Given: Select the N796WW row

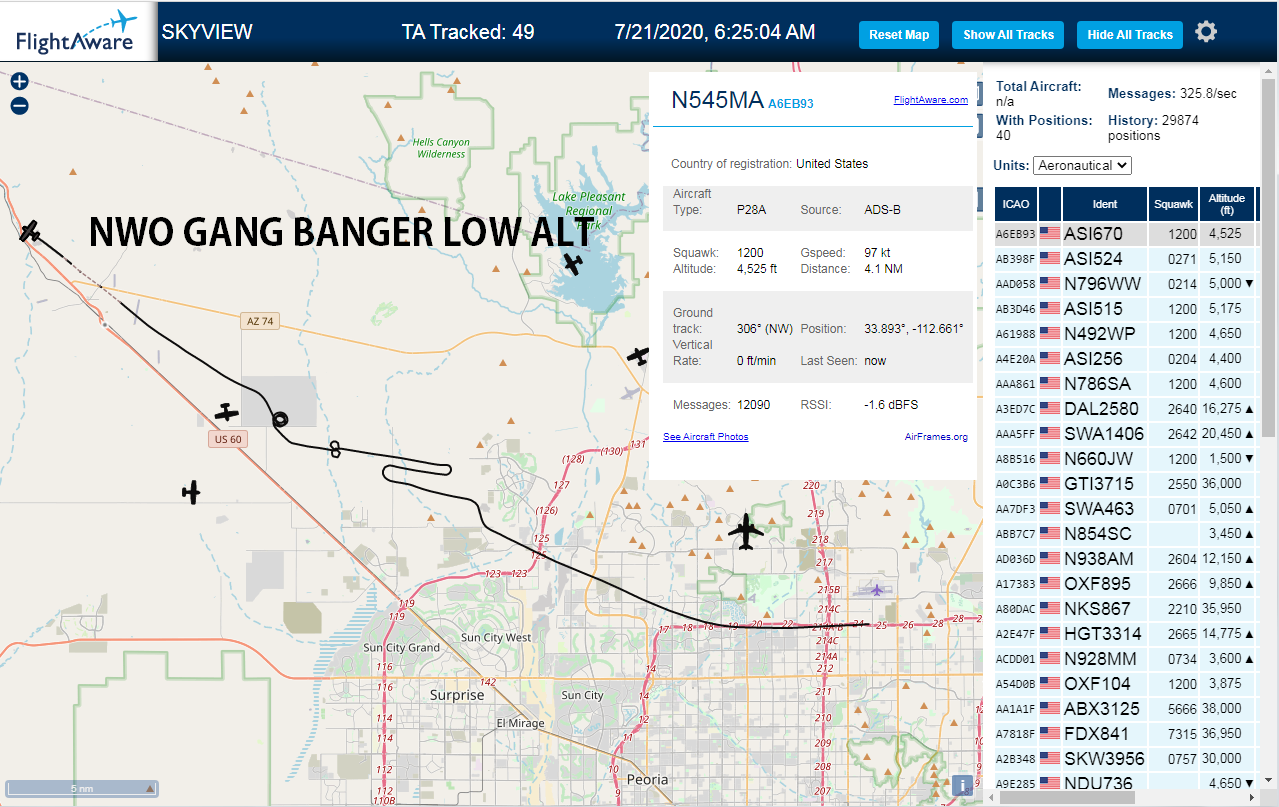Looking at the screenshot, I should [1125, 284].
